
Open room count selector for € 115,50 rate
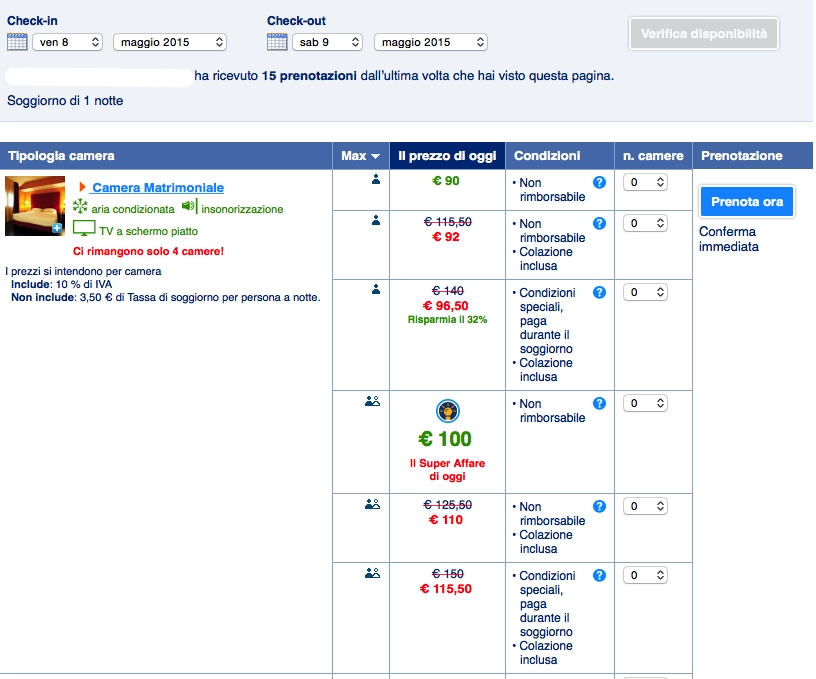click(x=645, y=575)
